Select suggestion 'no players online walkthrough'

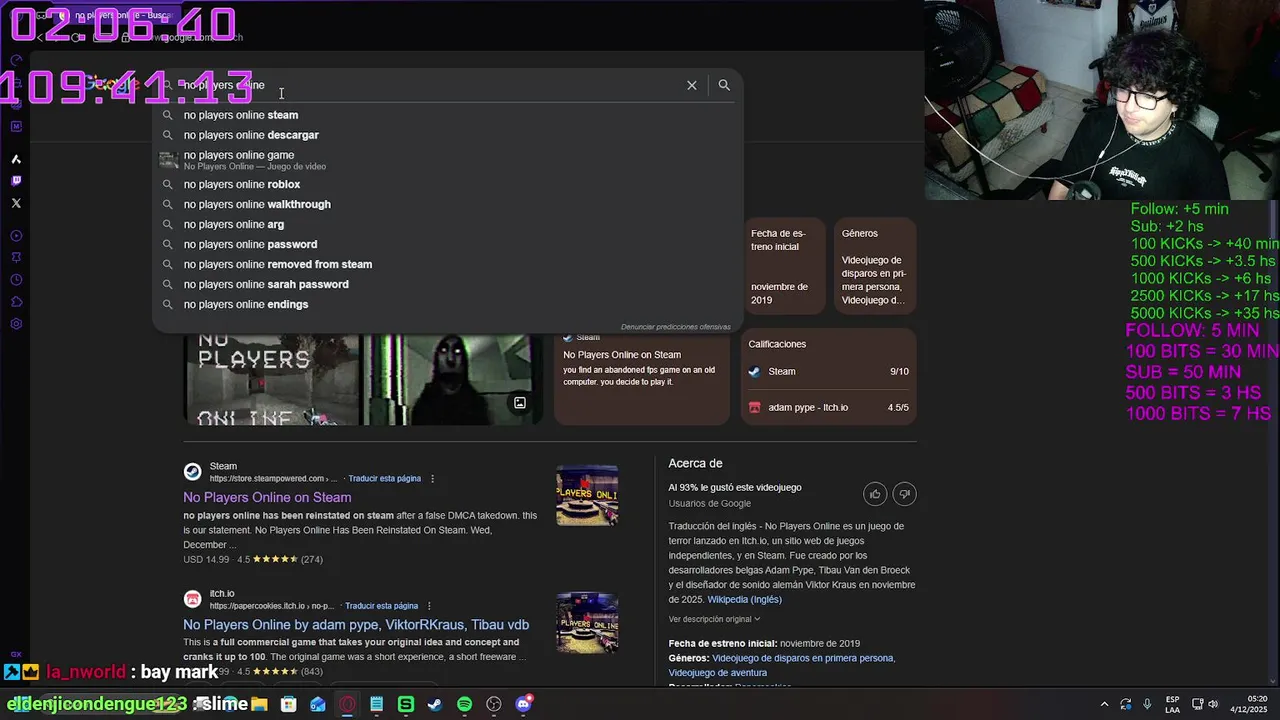pyautogui.click(x=448, y=204)
